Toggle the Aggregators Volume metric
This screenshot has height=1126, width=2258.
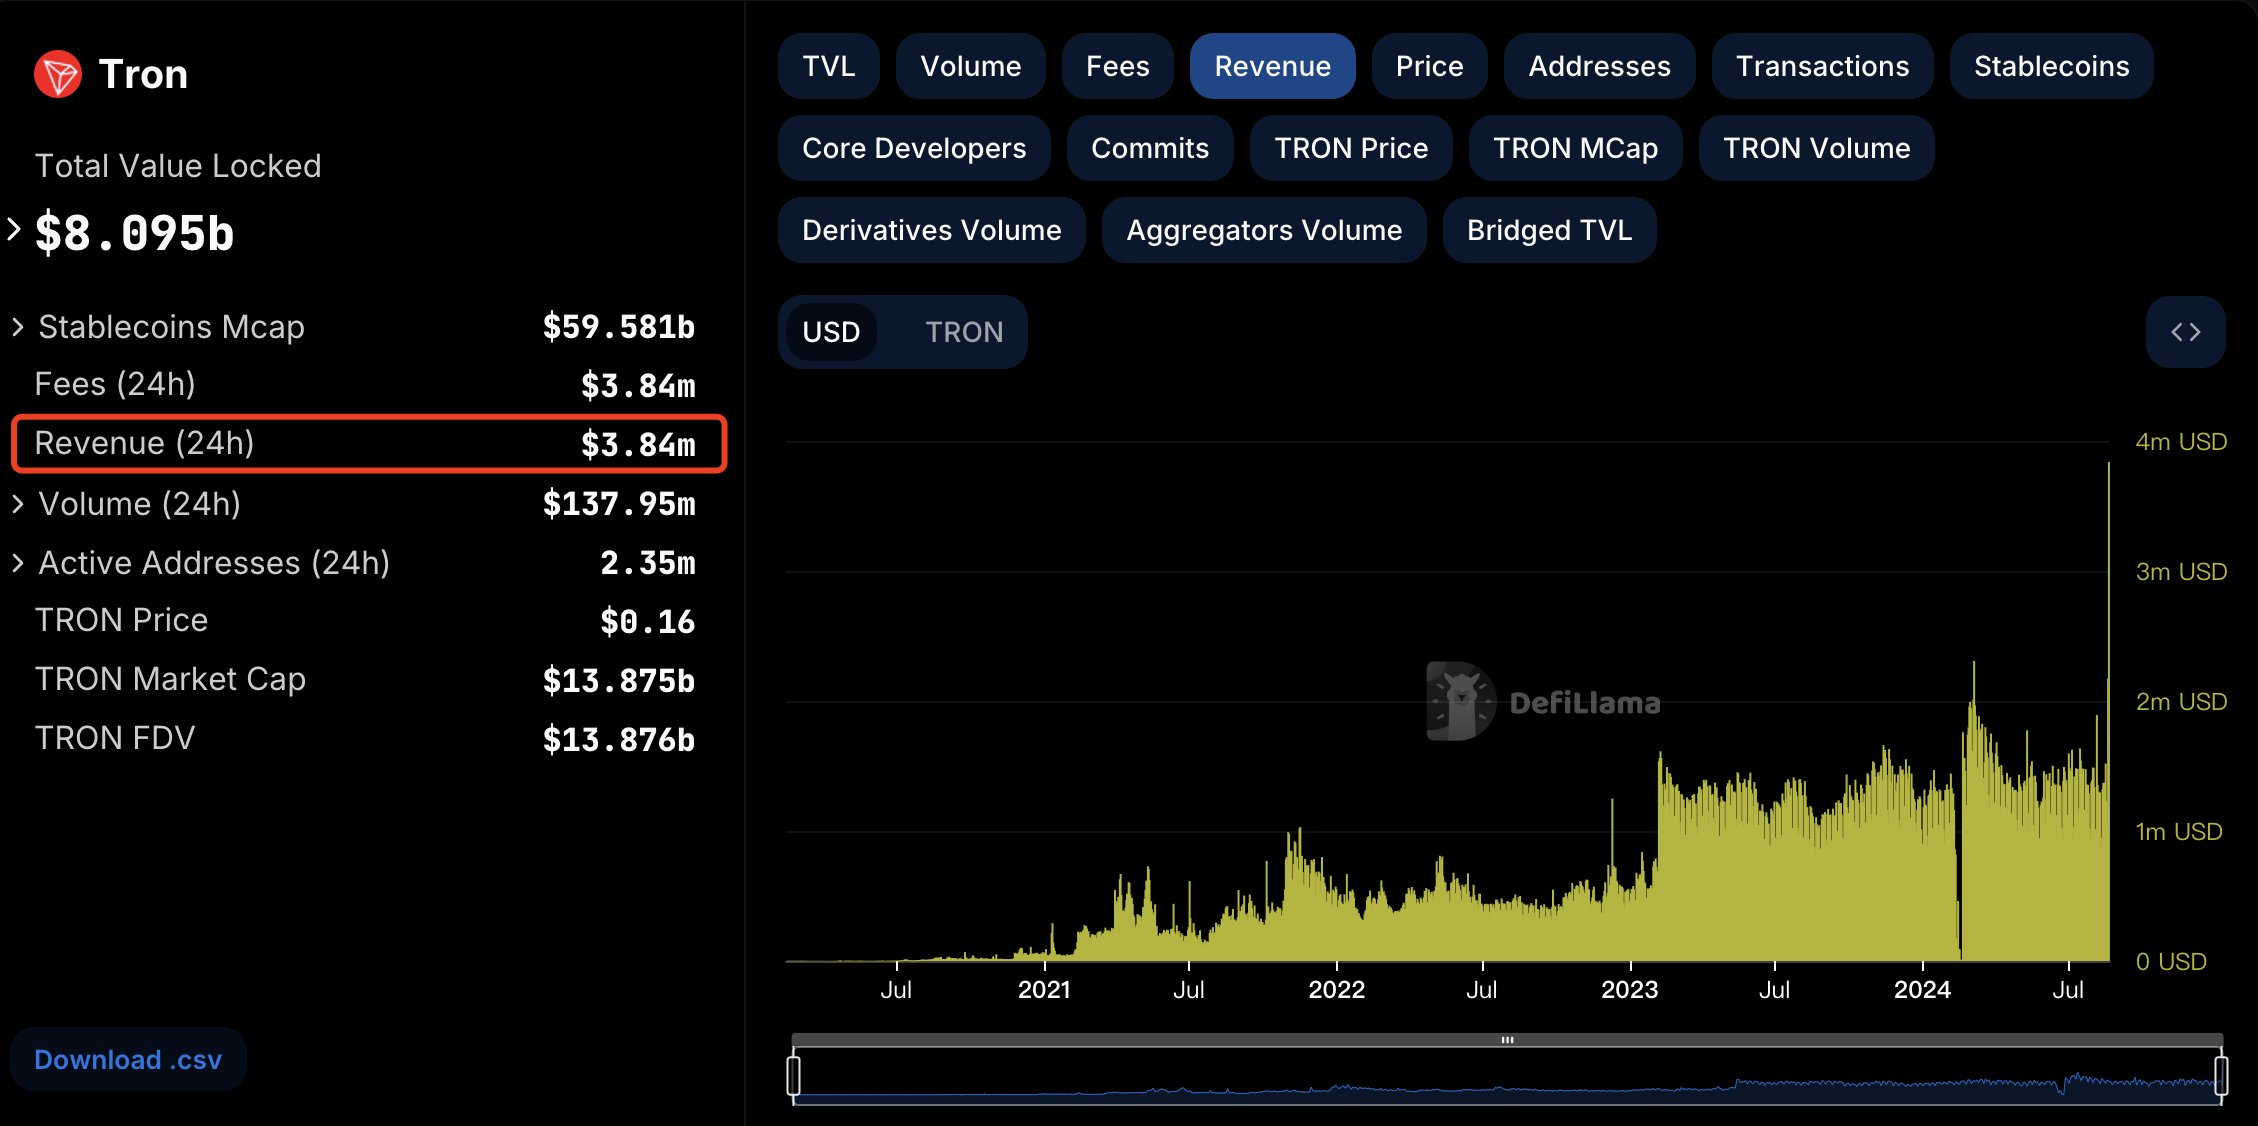(x=1264, y=230)
